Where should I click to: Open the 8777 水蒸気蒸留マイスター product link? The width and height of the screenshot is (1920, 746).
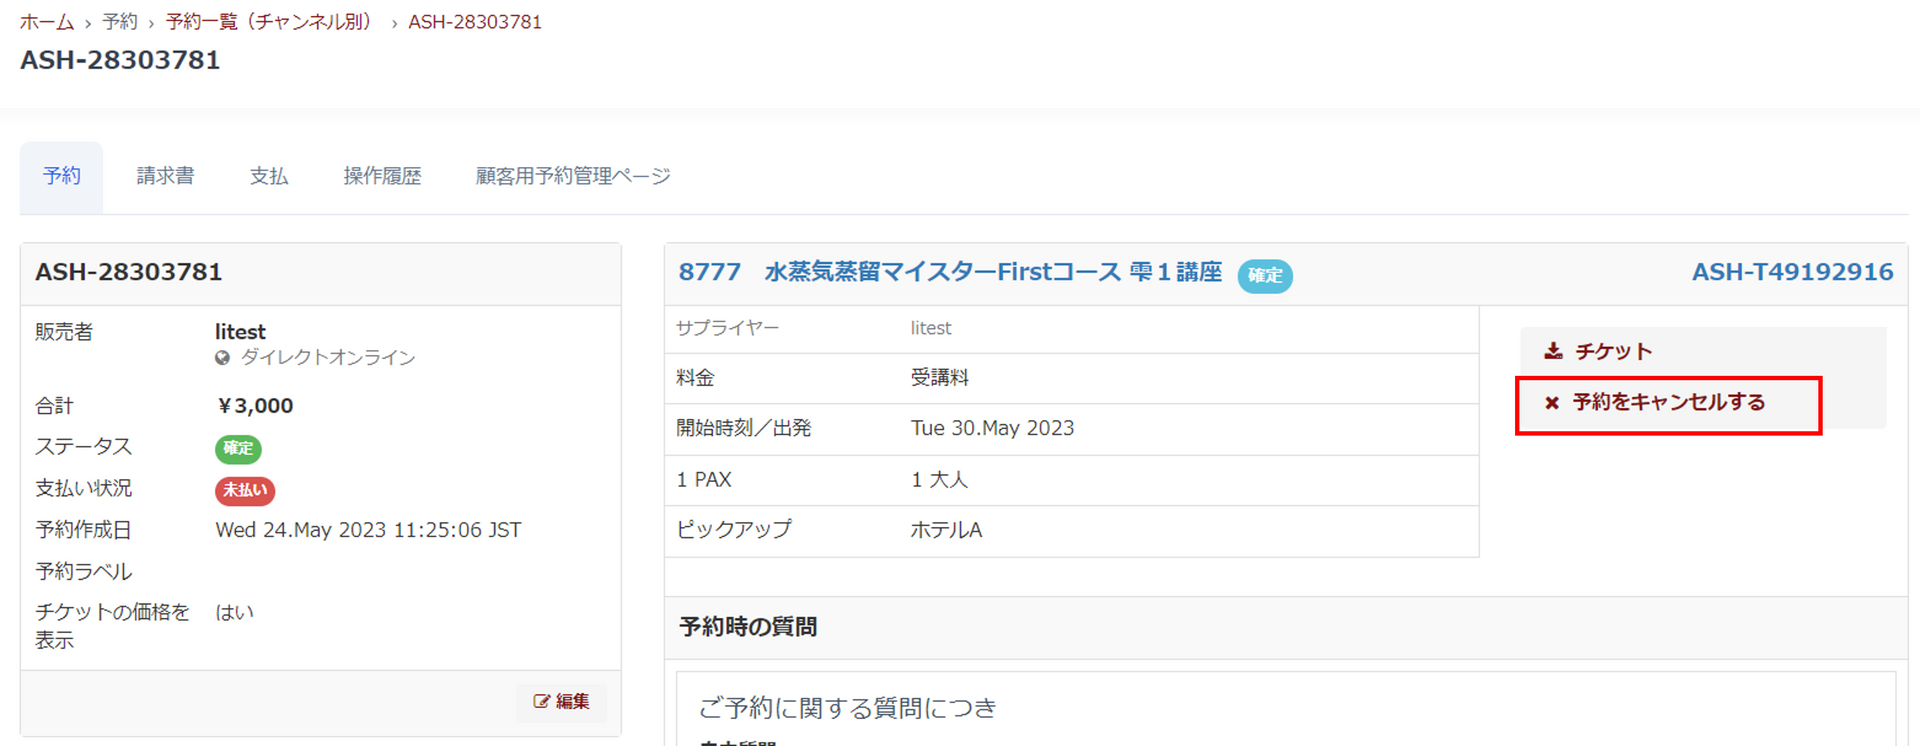949,272
